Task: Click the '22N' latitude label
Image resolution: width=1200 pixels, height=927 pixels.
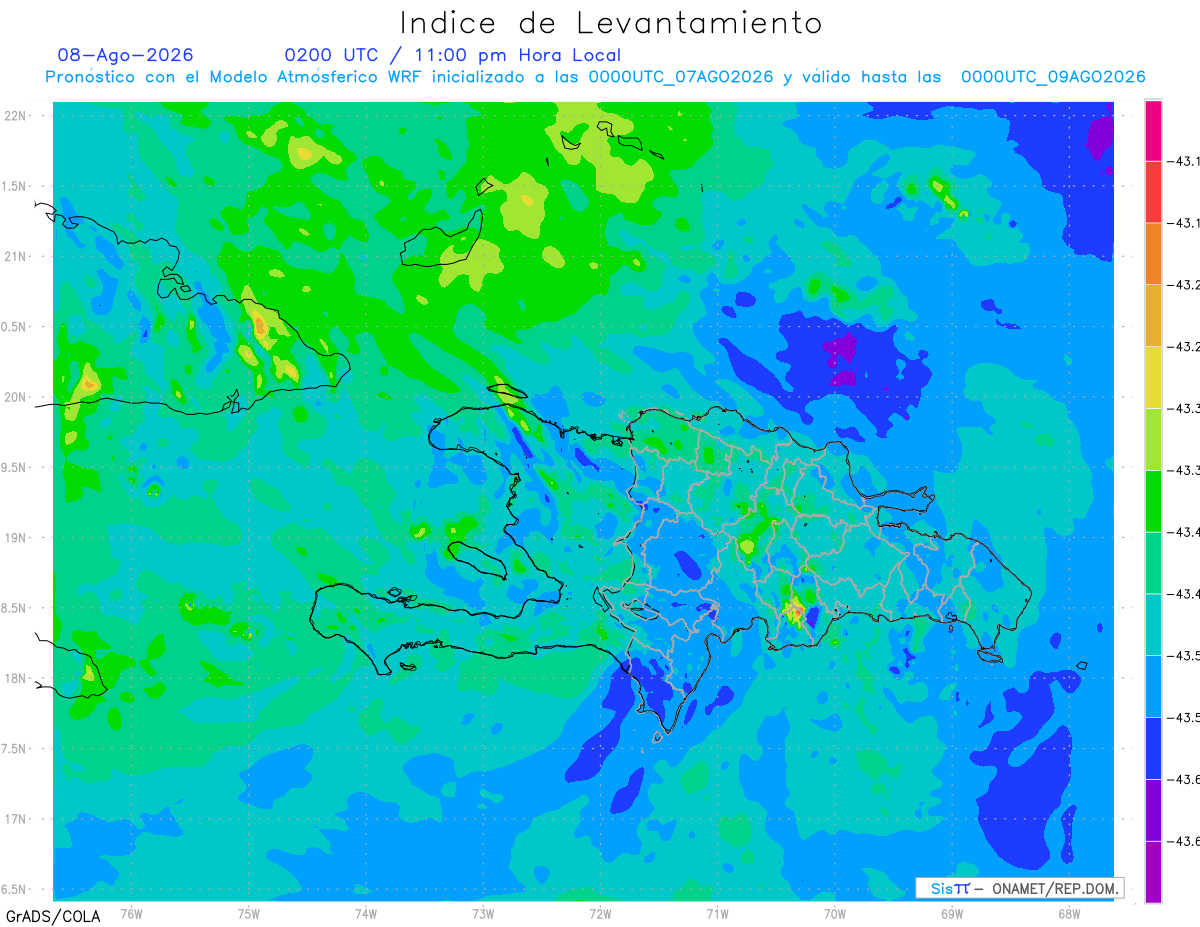Action: (17, 116)
